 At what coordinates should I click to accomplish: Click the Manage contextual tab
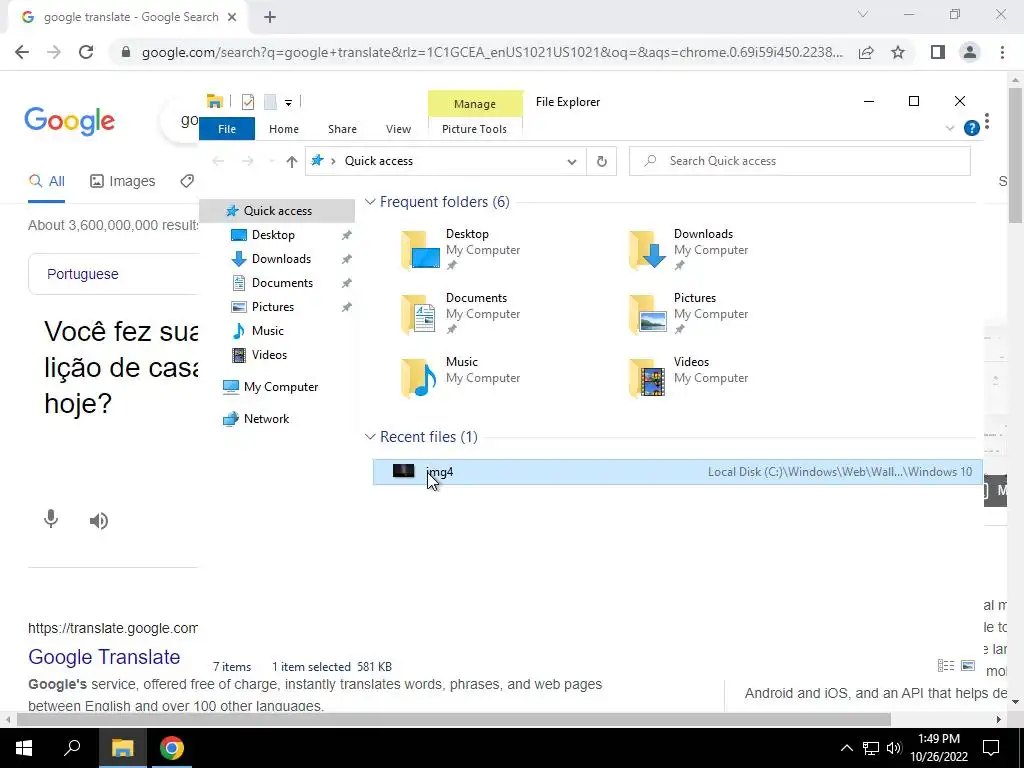click(x=475, y=104)
